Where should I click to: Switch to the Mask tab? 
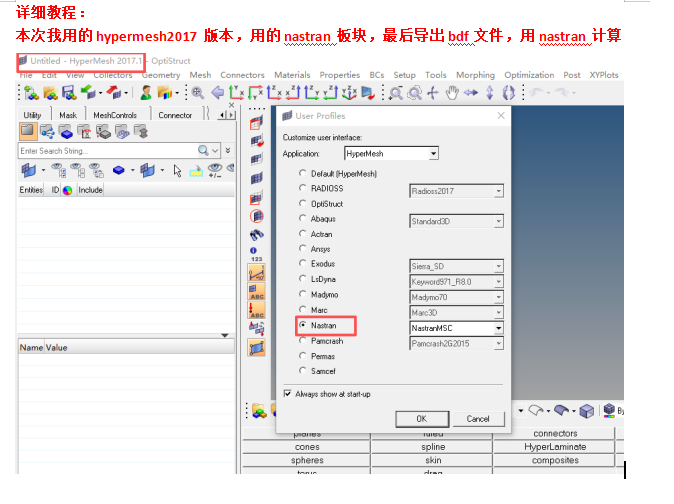coord(68,115)
